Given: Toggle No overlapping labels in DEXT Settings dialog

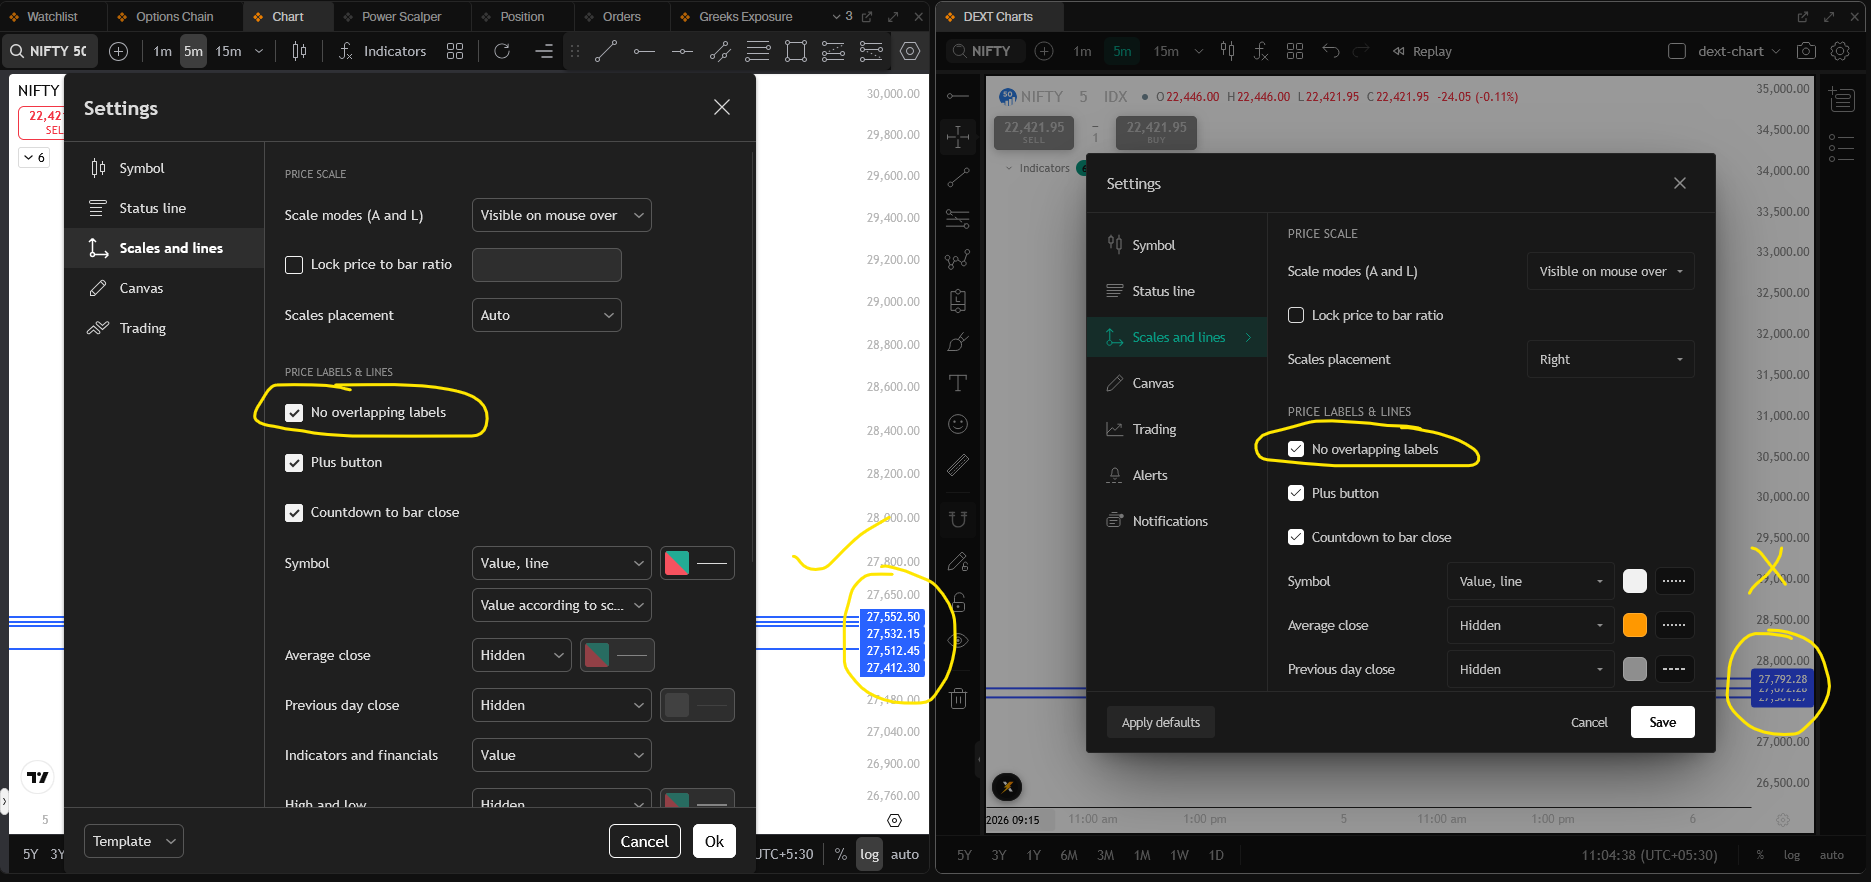Looking at the screenshot, I should (x=1296, y=449).
